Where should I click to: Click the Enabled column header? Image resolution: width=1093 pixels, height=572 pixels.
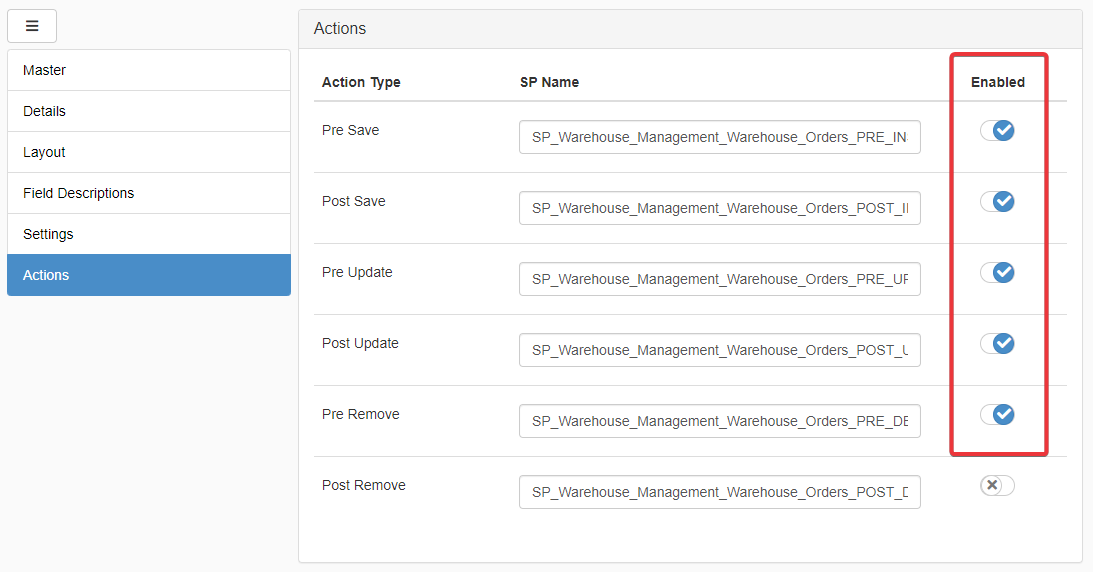(997, 82)
